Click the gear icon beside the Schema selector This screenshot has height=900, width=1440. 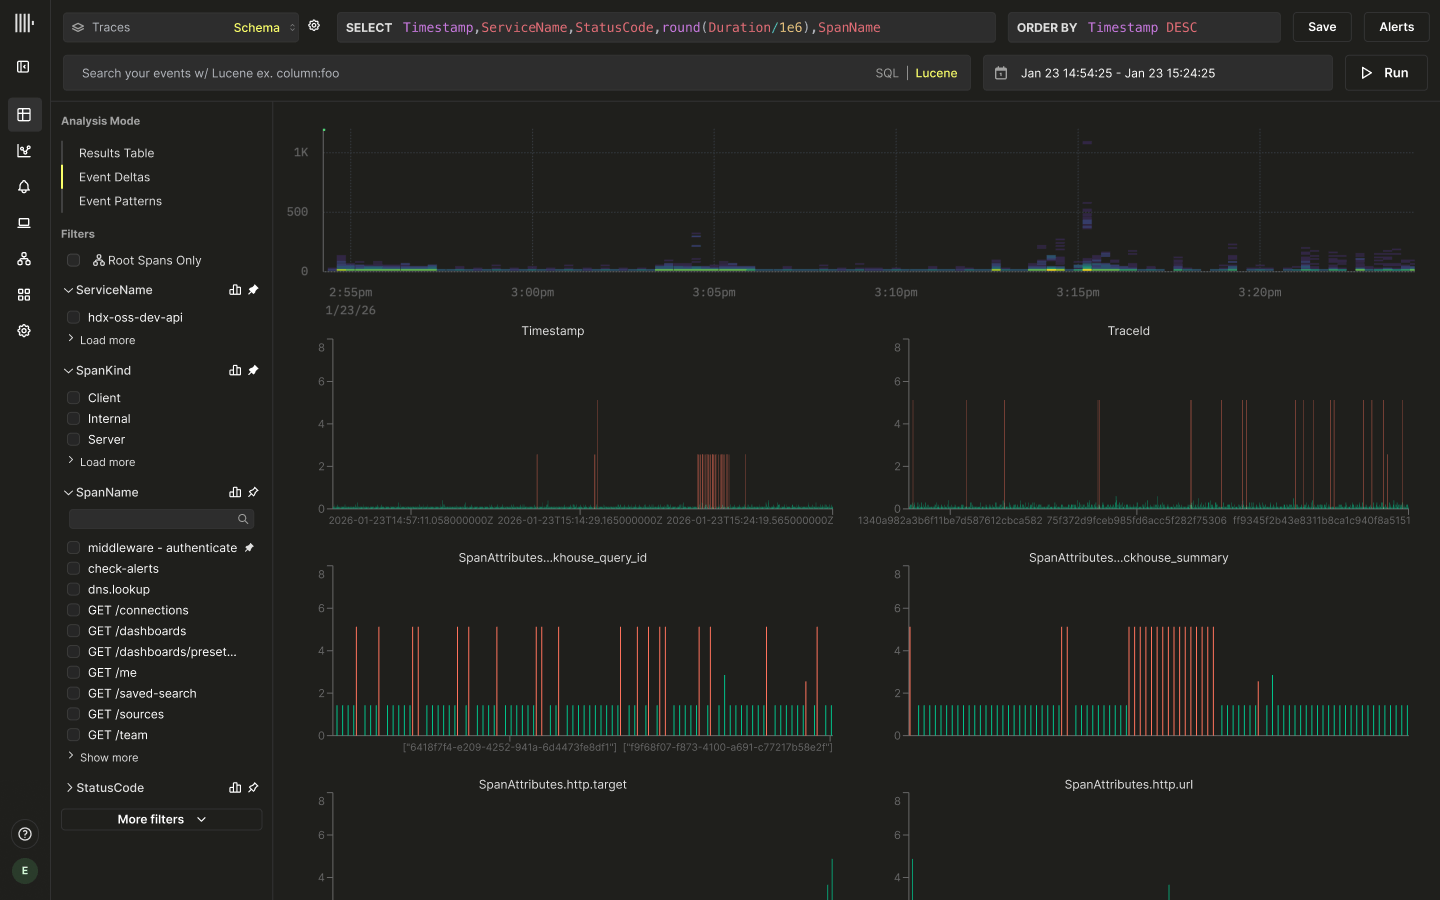314,25
